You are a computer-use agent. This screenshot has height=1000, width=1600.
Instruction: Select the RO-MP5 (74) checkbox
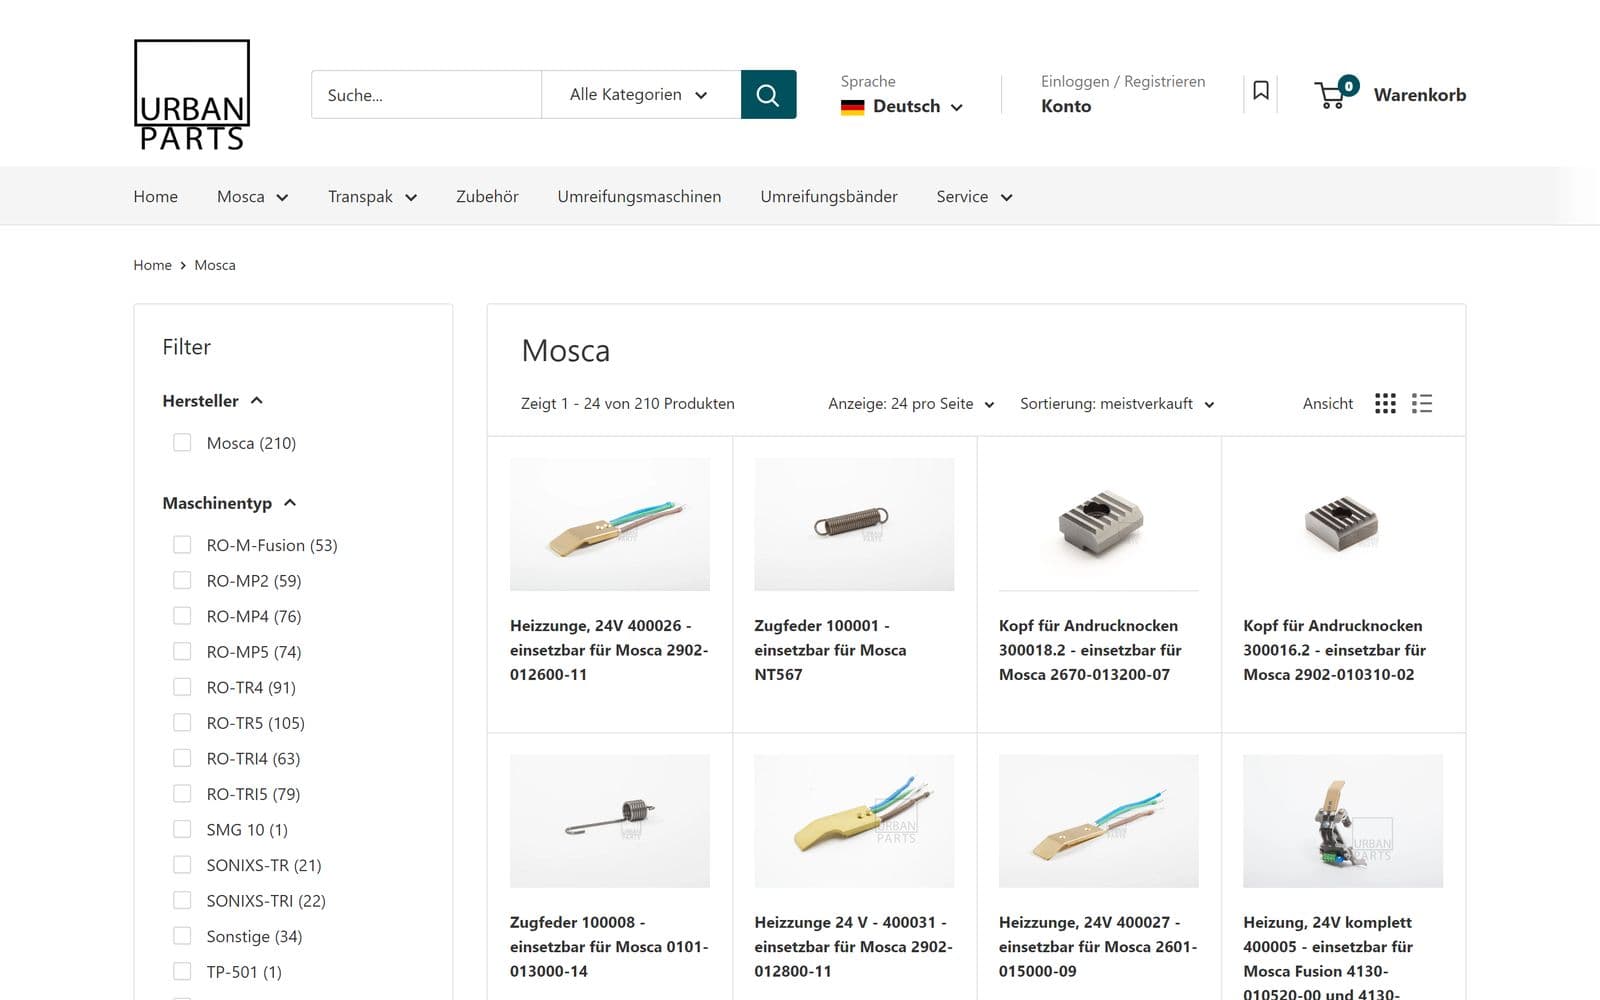pyautogui.click(x=182, y=651)
